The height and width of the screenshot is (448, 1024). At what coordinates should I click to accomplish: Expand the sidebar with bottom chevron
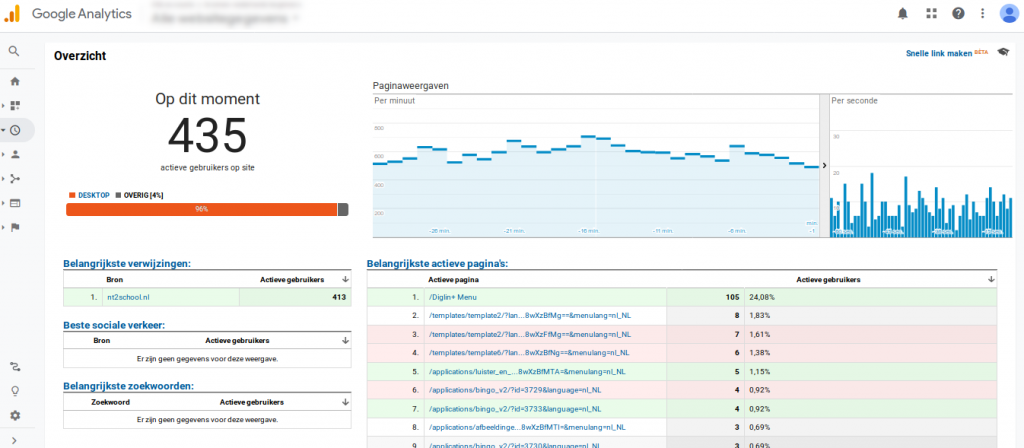click(15, 439)
